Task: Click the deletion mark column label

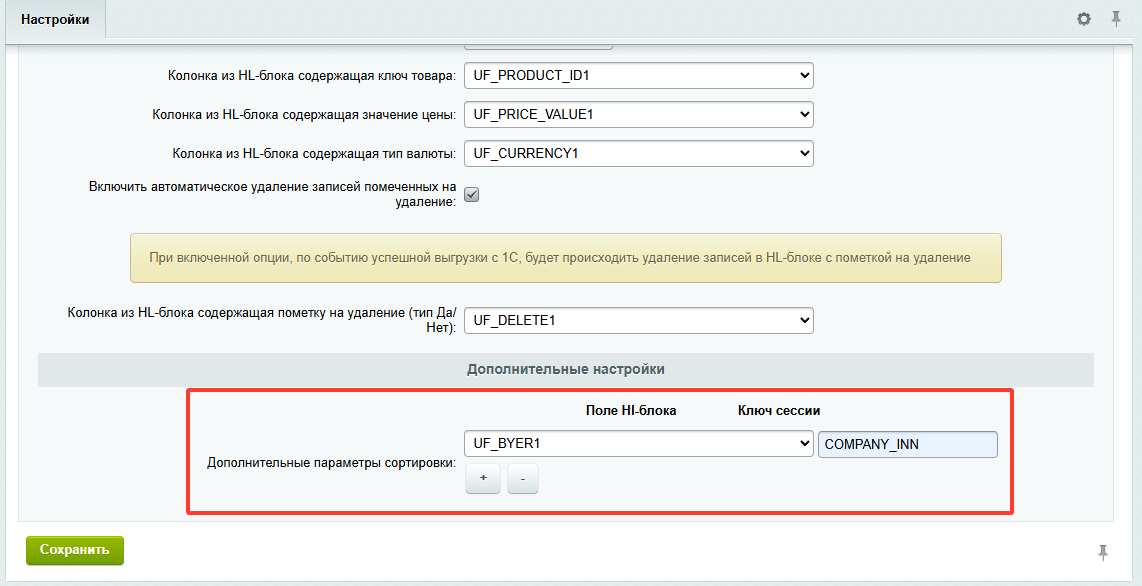Action: tap(262, 320)
